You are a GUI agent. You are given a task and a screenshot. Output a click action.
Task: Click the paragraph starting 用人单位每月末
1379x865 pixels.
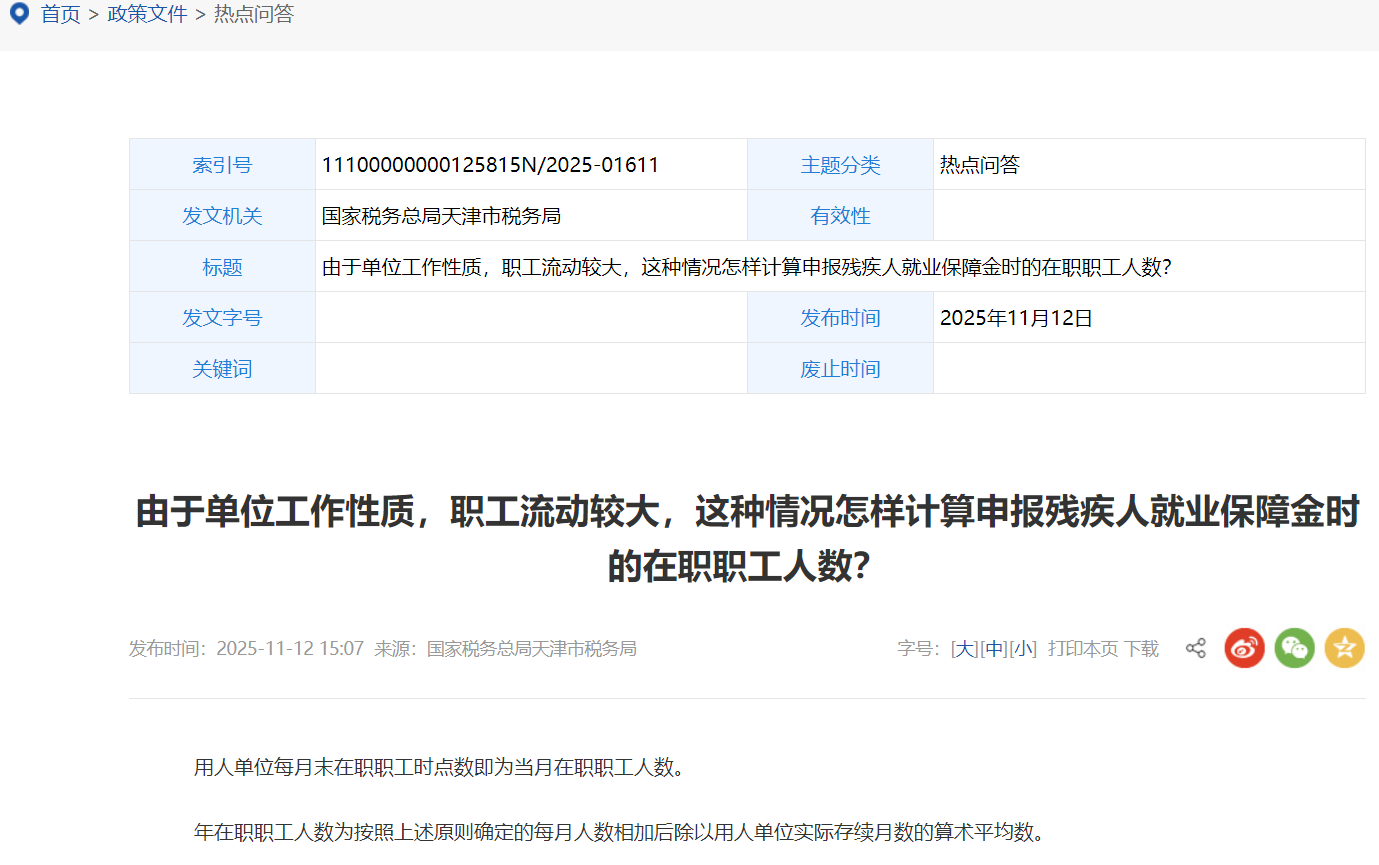[x=439, y=768]
